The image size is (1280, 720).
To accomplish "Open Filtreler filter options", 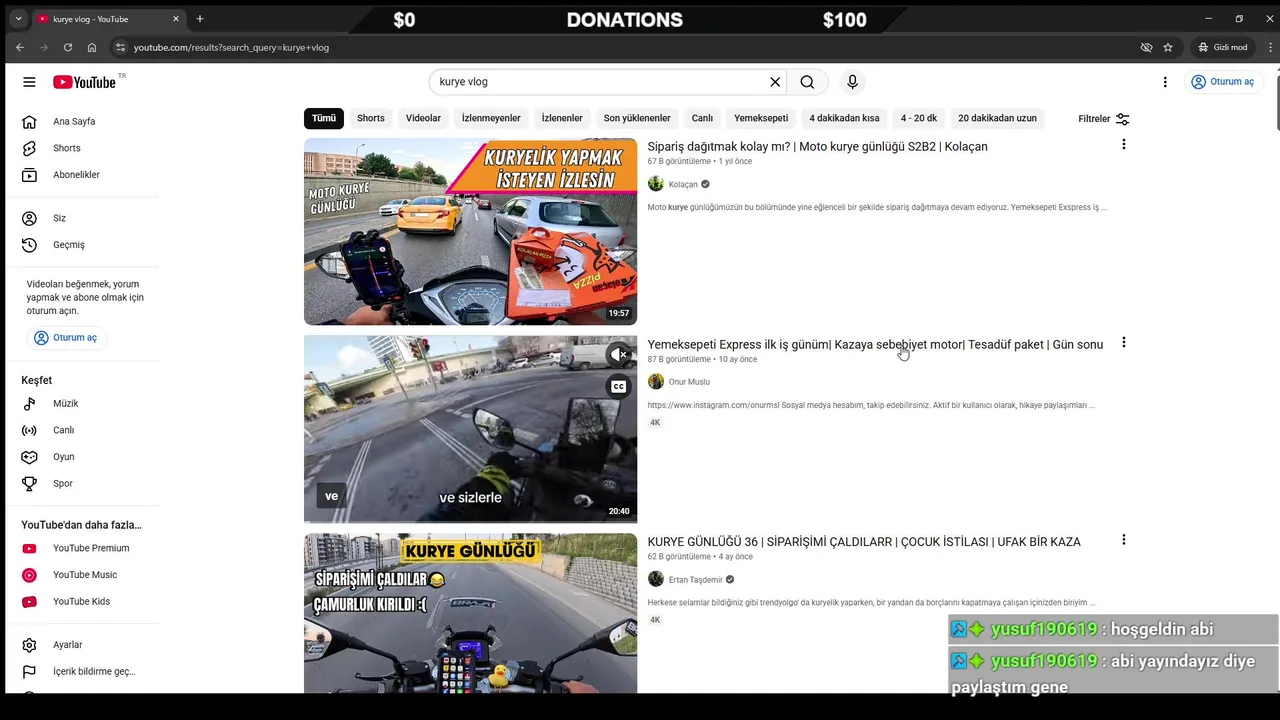I will tap(1103, 119).
